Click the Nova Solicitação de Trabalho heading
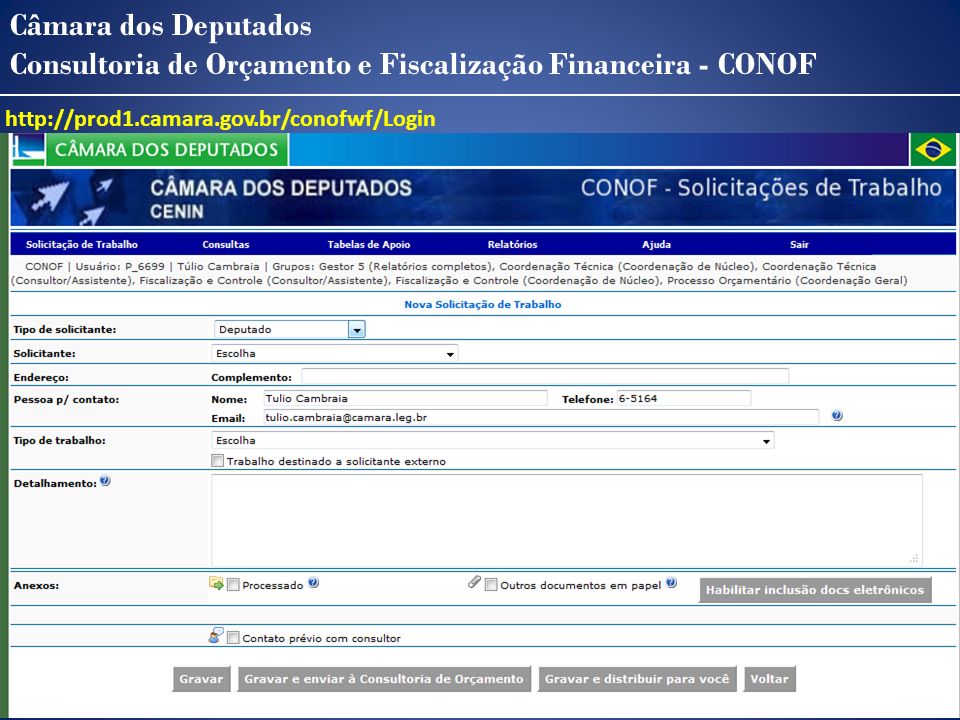 482,304
